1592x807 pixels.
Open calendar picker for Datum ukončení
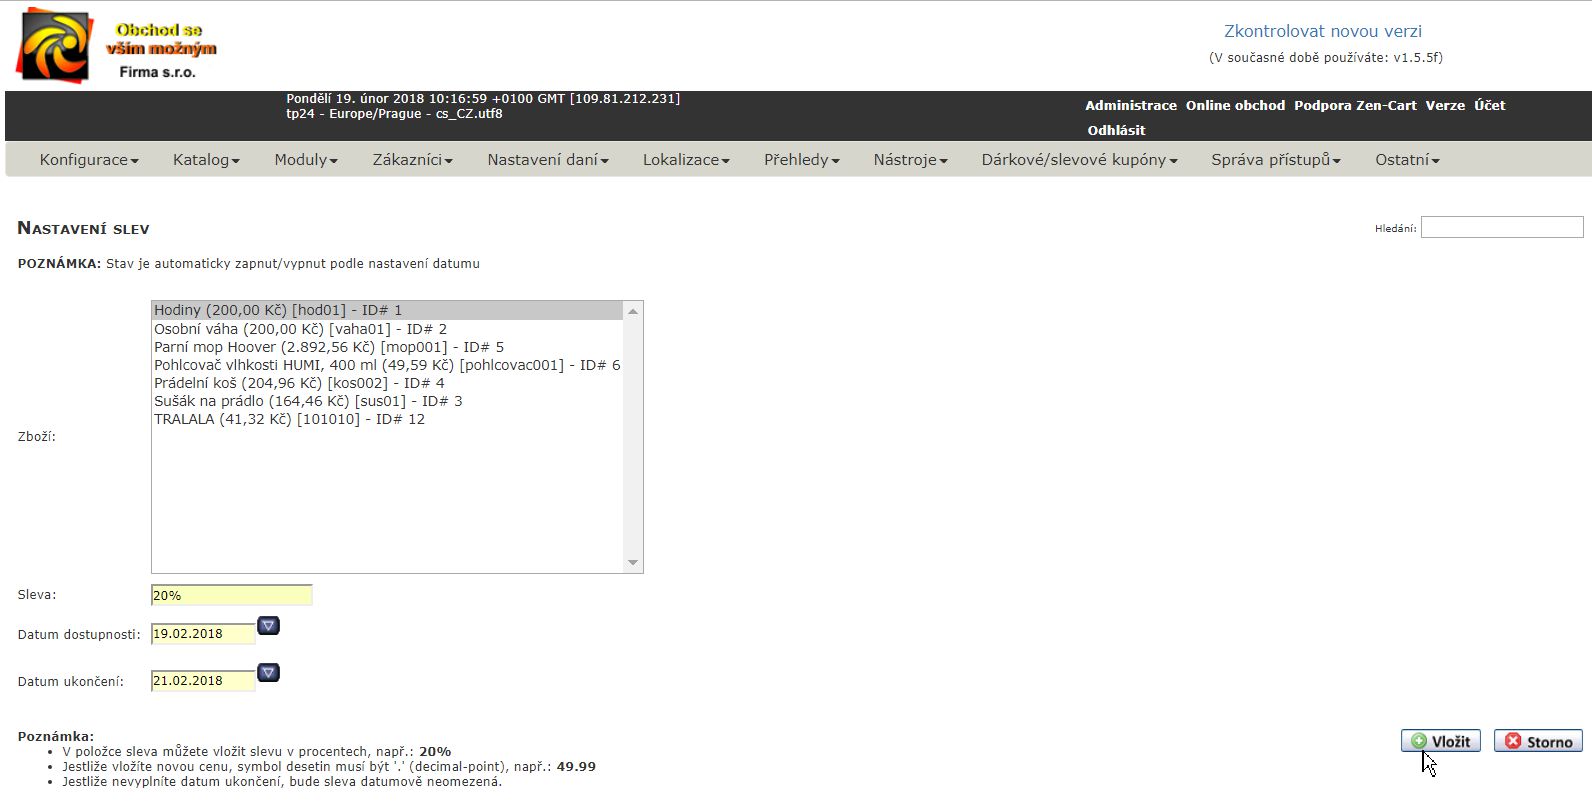point(268,673)
